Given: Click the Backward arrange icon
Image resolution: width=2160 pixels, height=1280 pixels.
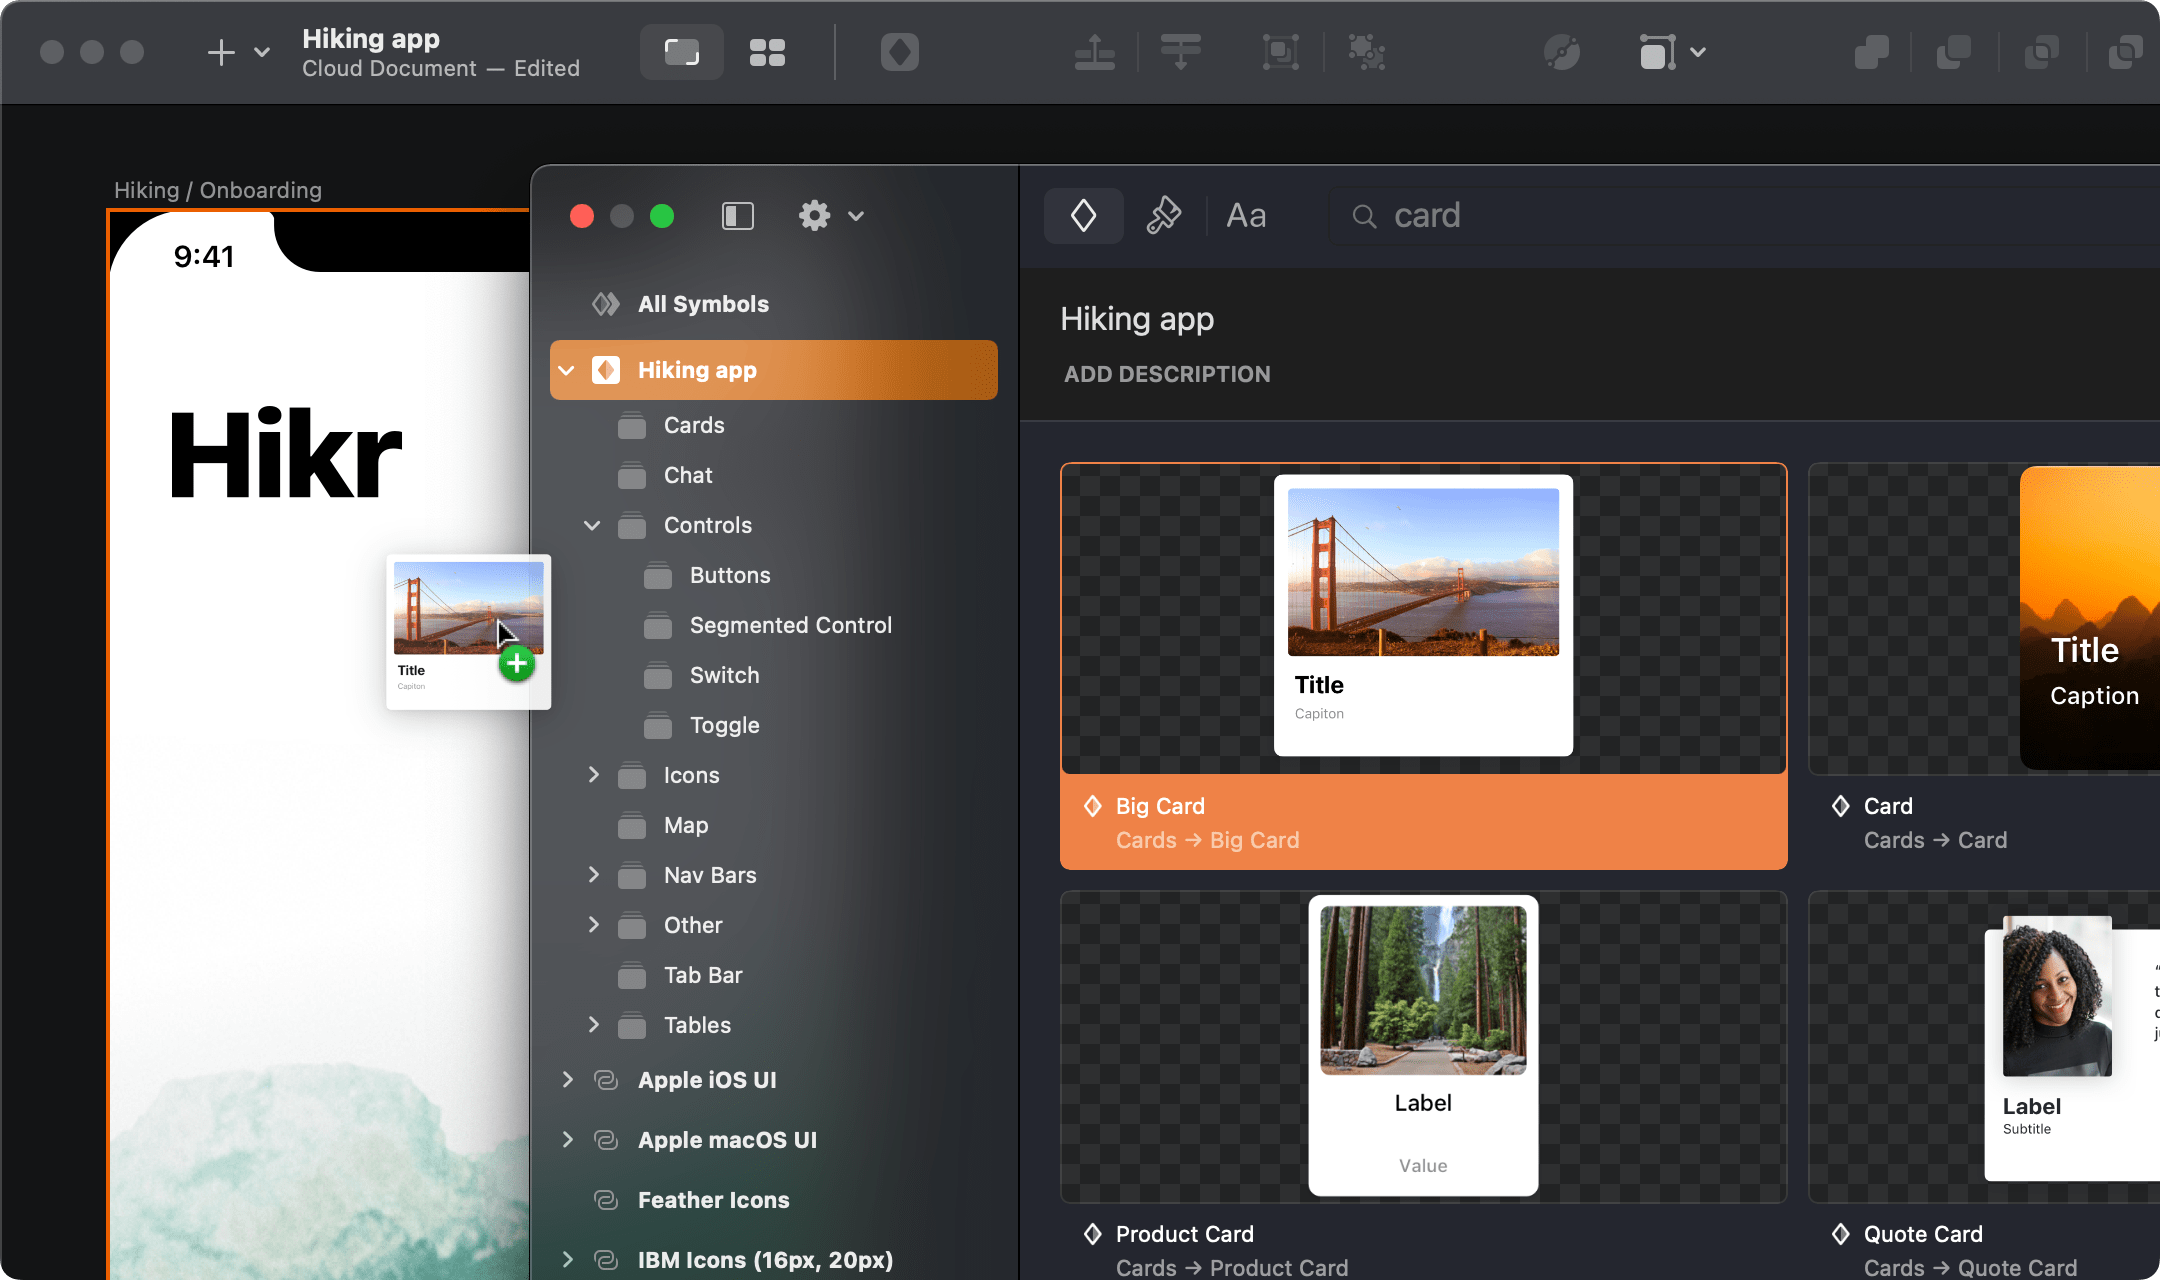Looking at the screenshot, I should (1180, 52).
